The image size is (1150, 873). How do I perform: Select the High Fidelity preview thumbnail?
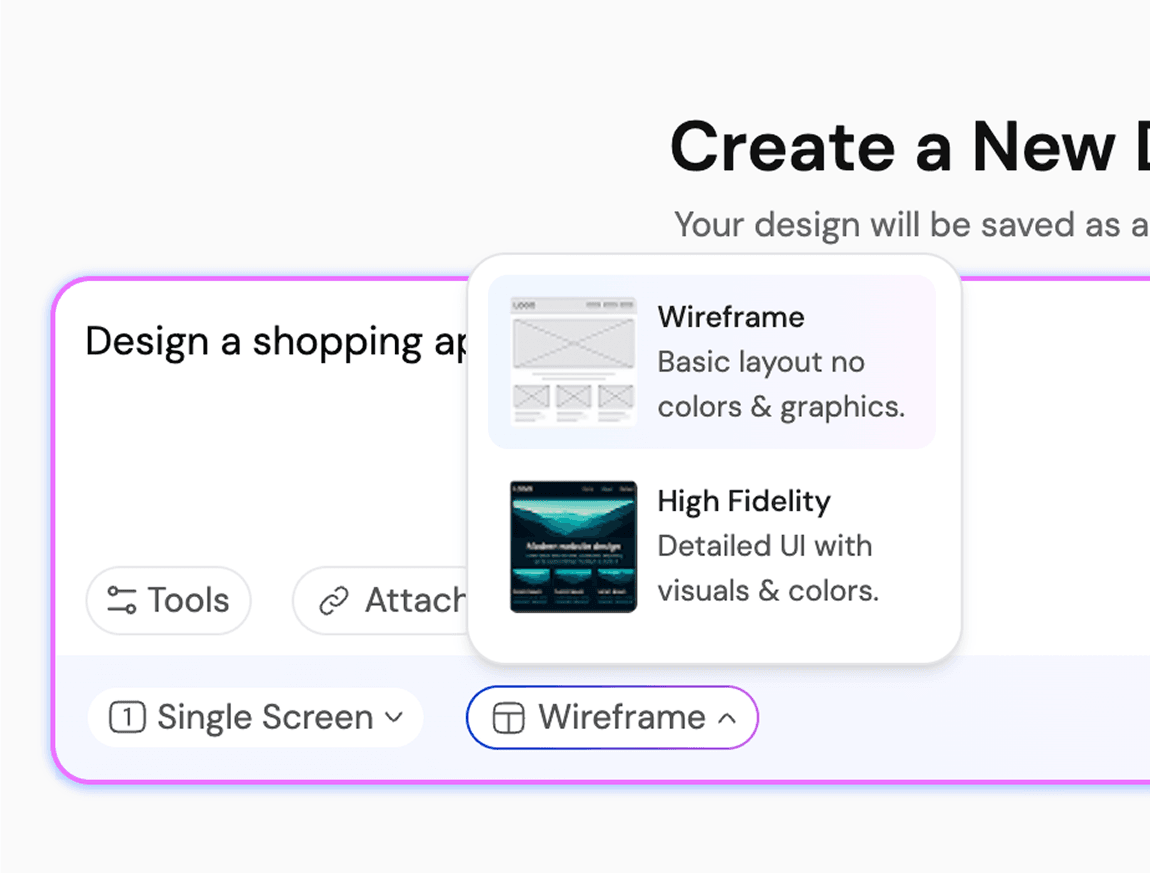[573, 546]
